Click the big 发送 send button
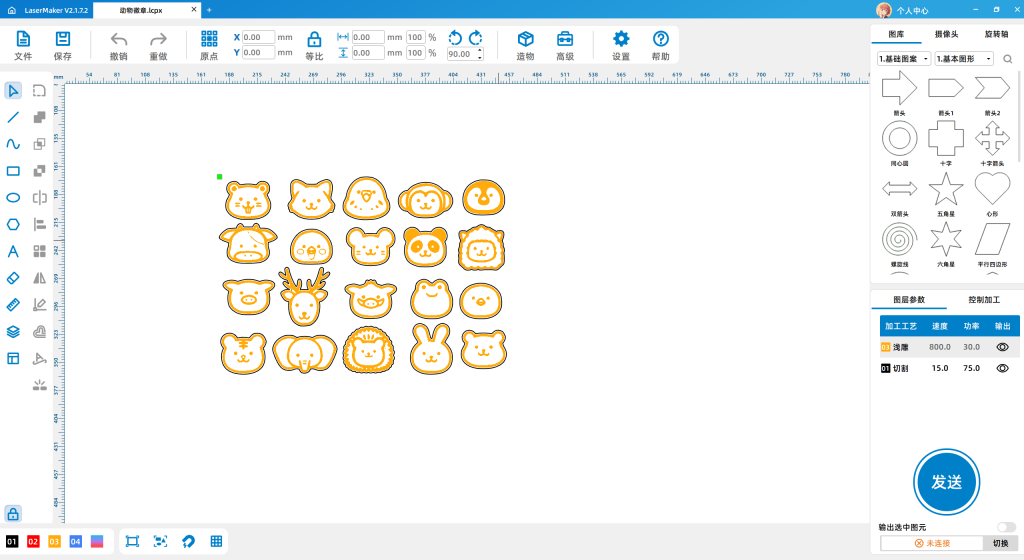The width and height of the screenshot is (1024, 560). (946, 482)
